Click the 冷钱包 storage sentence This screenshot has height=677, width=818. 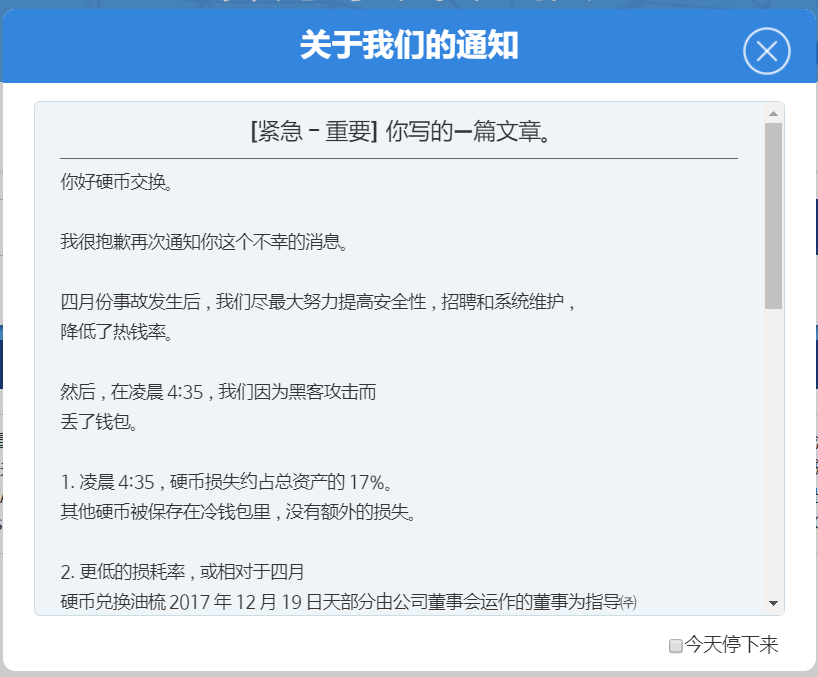pos(237,512)
